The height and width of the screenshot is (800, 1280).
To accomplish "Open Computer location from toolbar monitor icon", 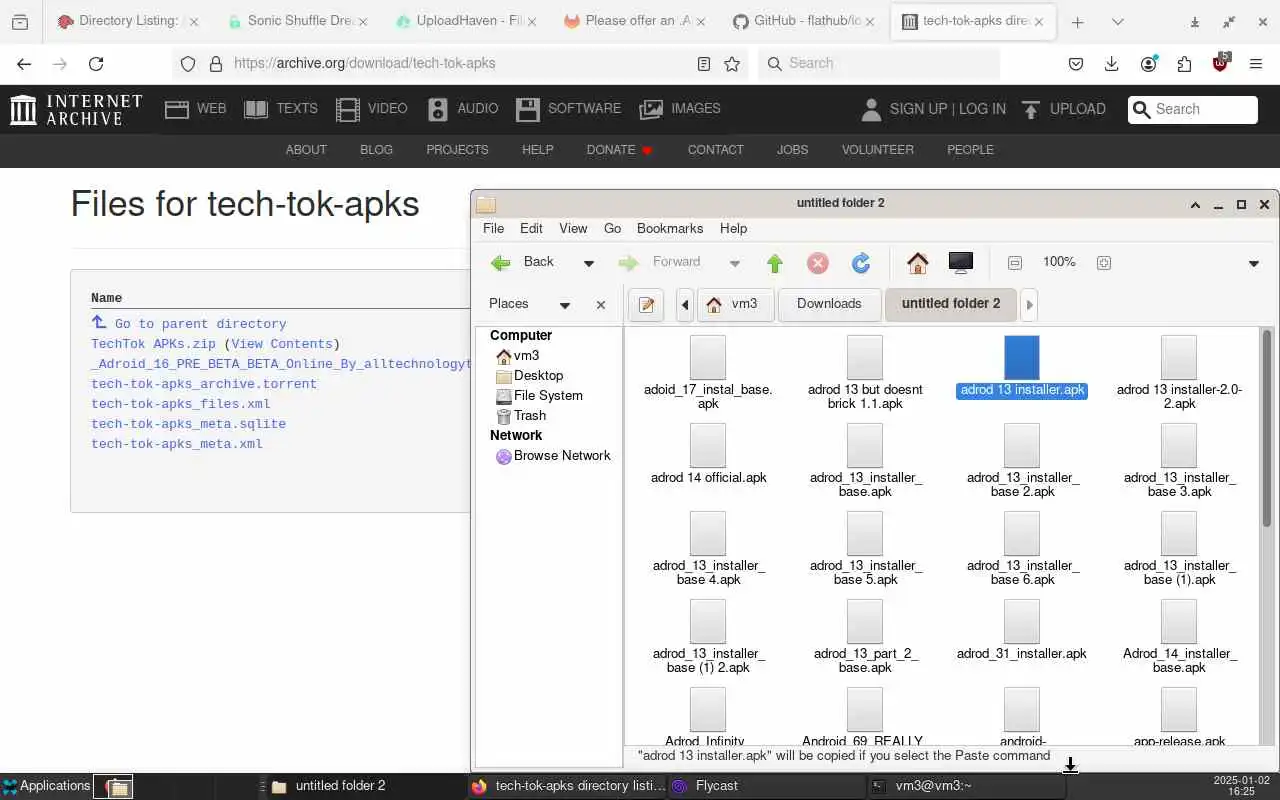I will pyautogui.click(x=961, y=263).
